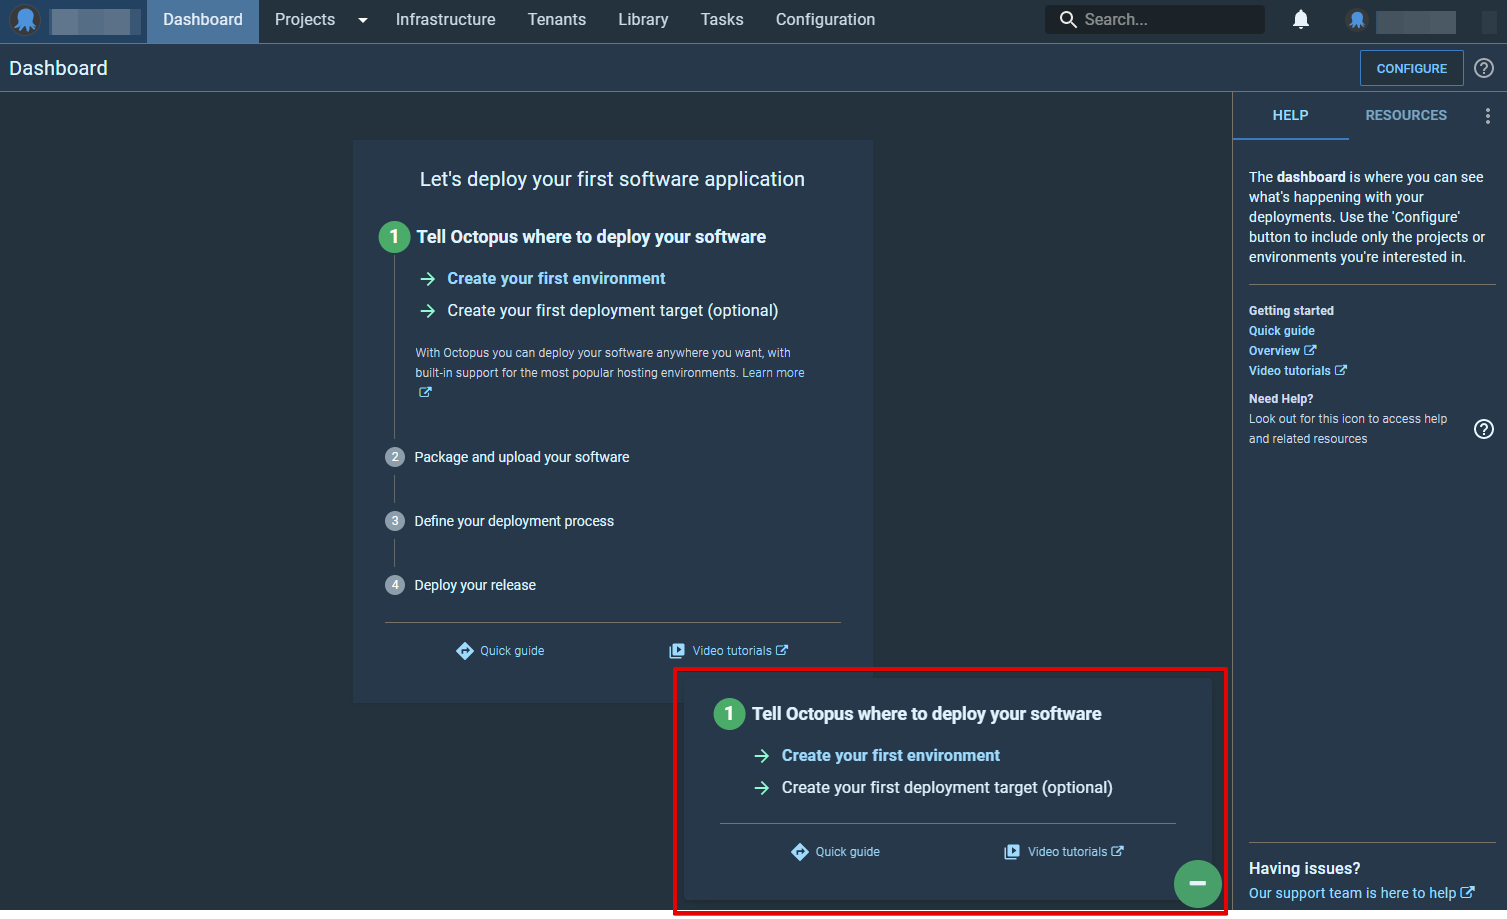
Task: Click the Learn more link in the main card
Action: (773, 373)
